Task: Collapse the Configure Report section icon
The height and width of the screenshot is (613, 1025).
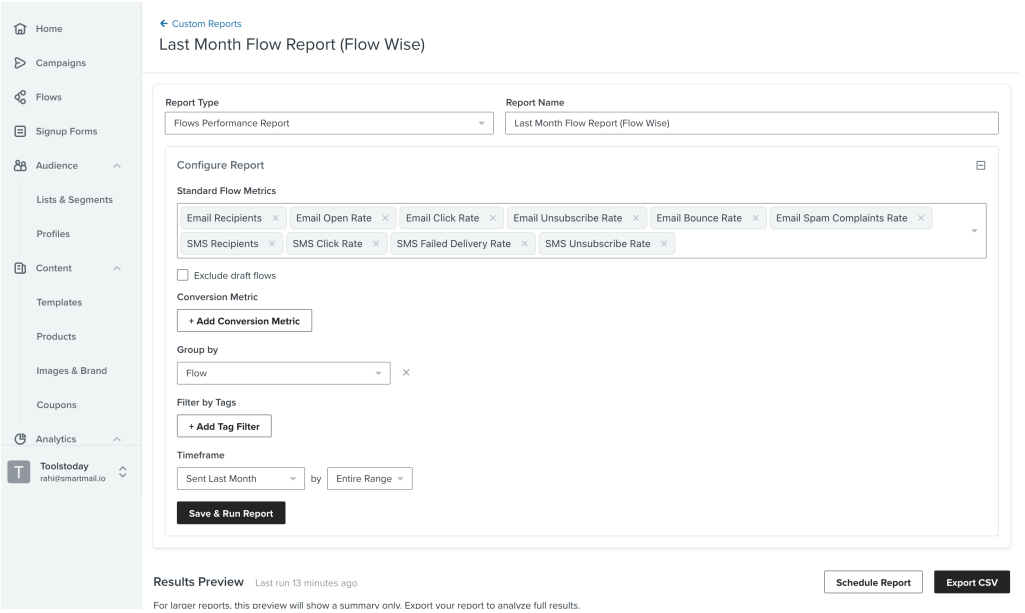Action: (981, 165)
